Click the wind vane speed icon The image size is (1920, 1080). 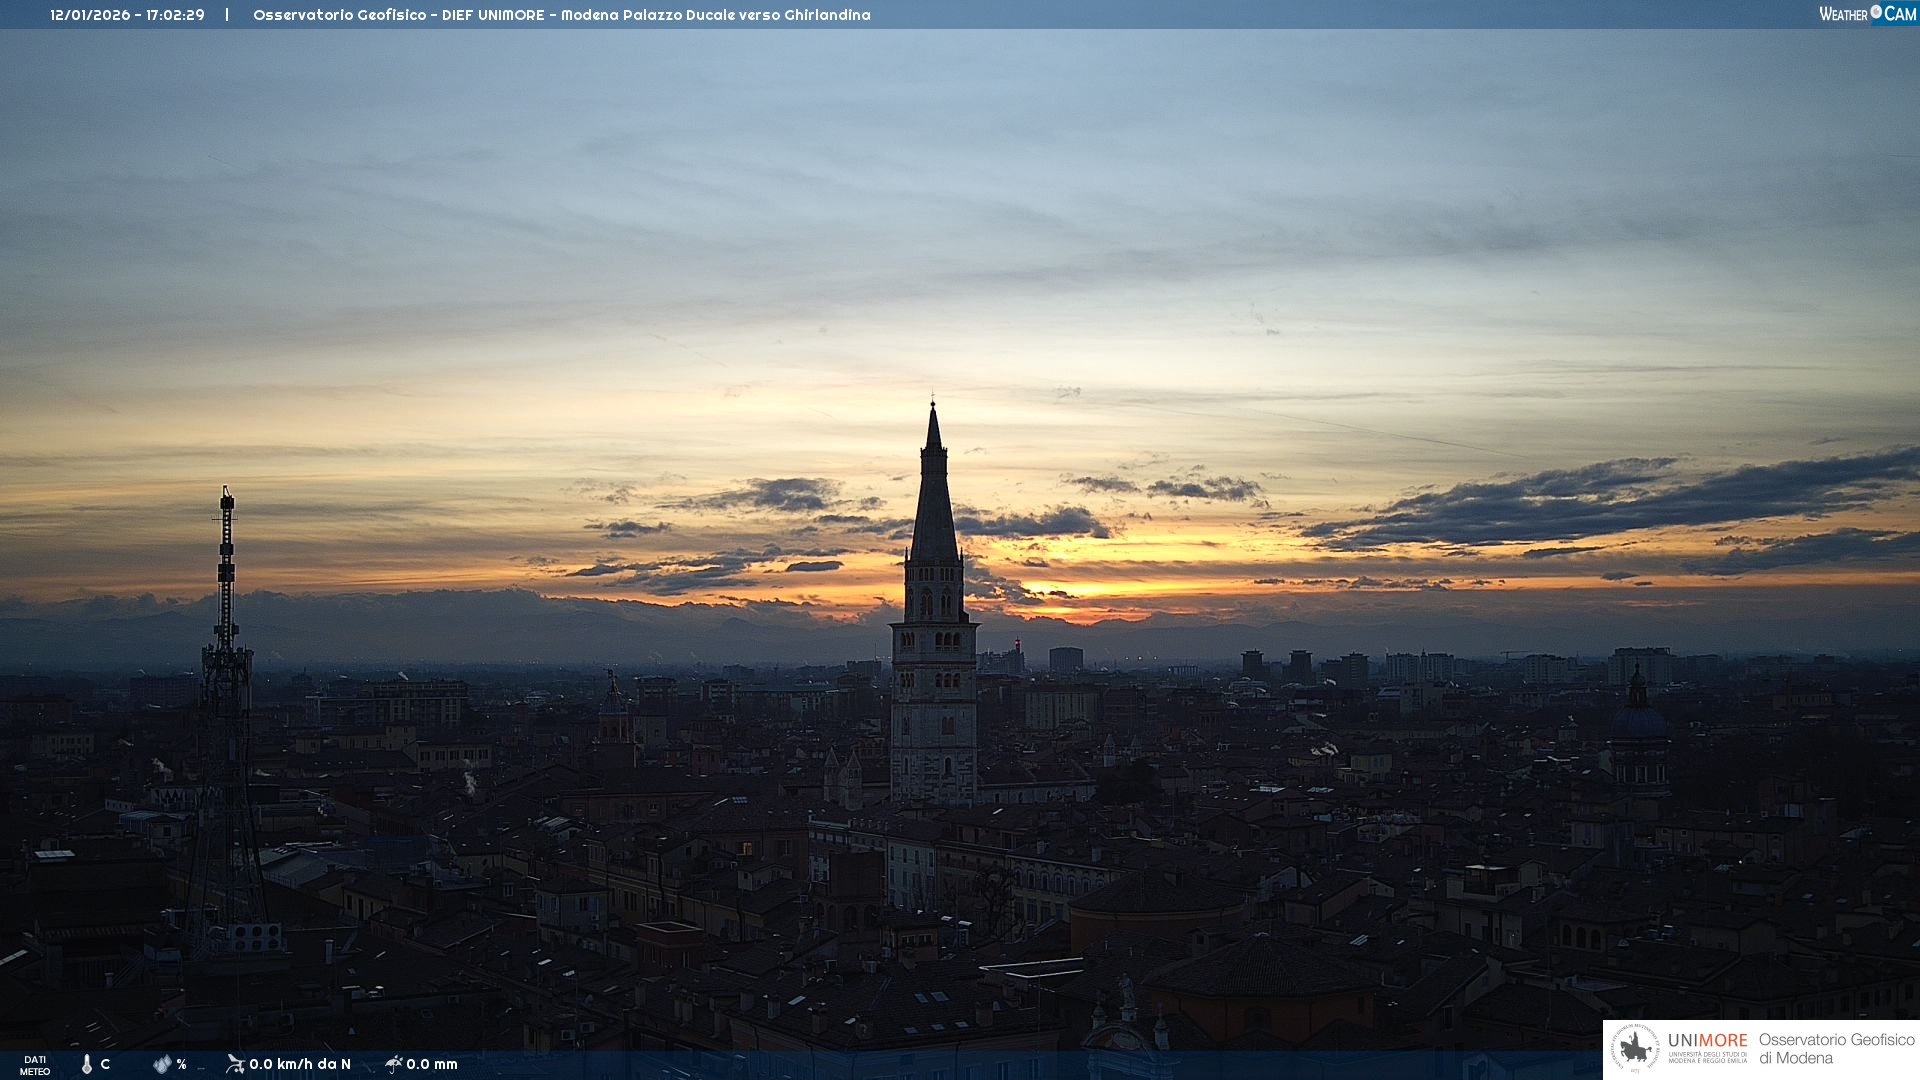235,1064
